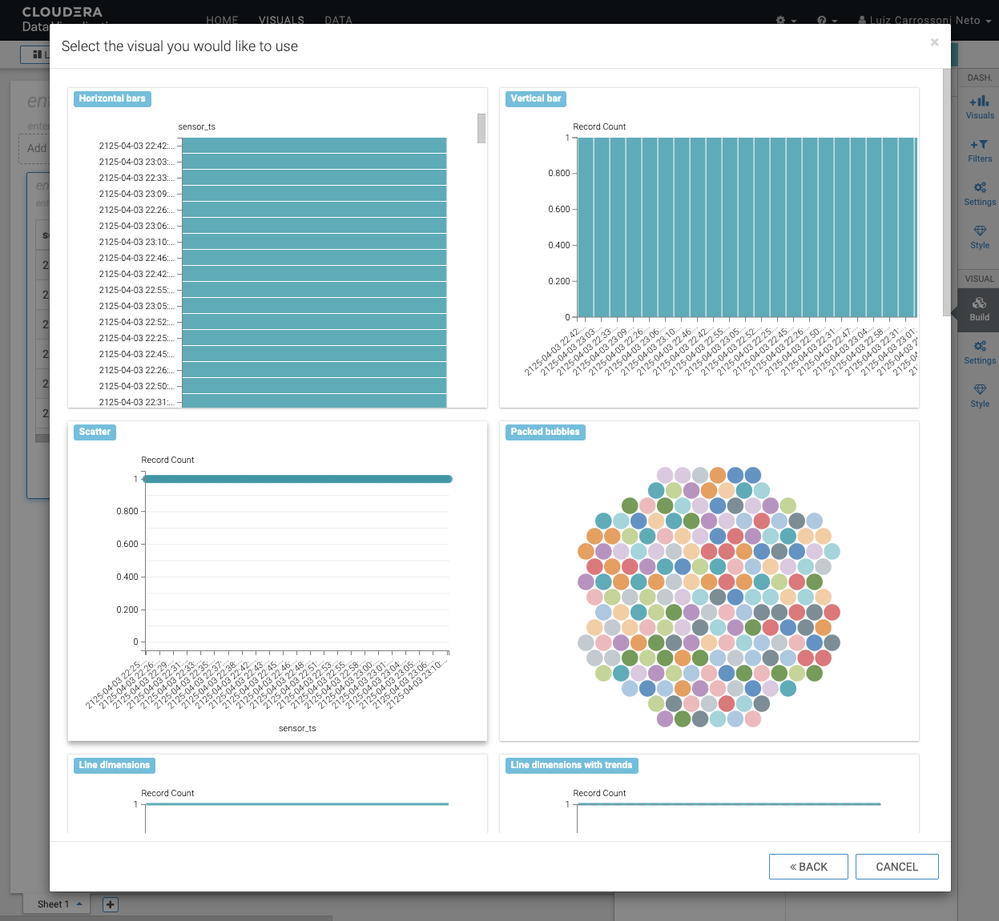Screen dimensions: 999x921
Task: Expand the gear settings dropdown in header
Action: (x=786, y=20)
